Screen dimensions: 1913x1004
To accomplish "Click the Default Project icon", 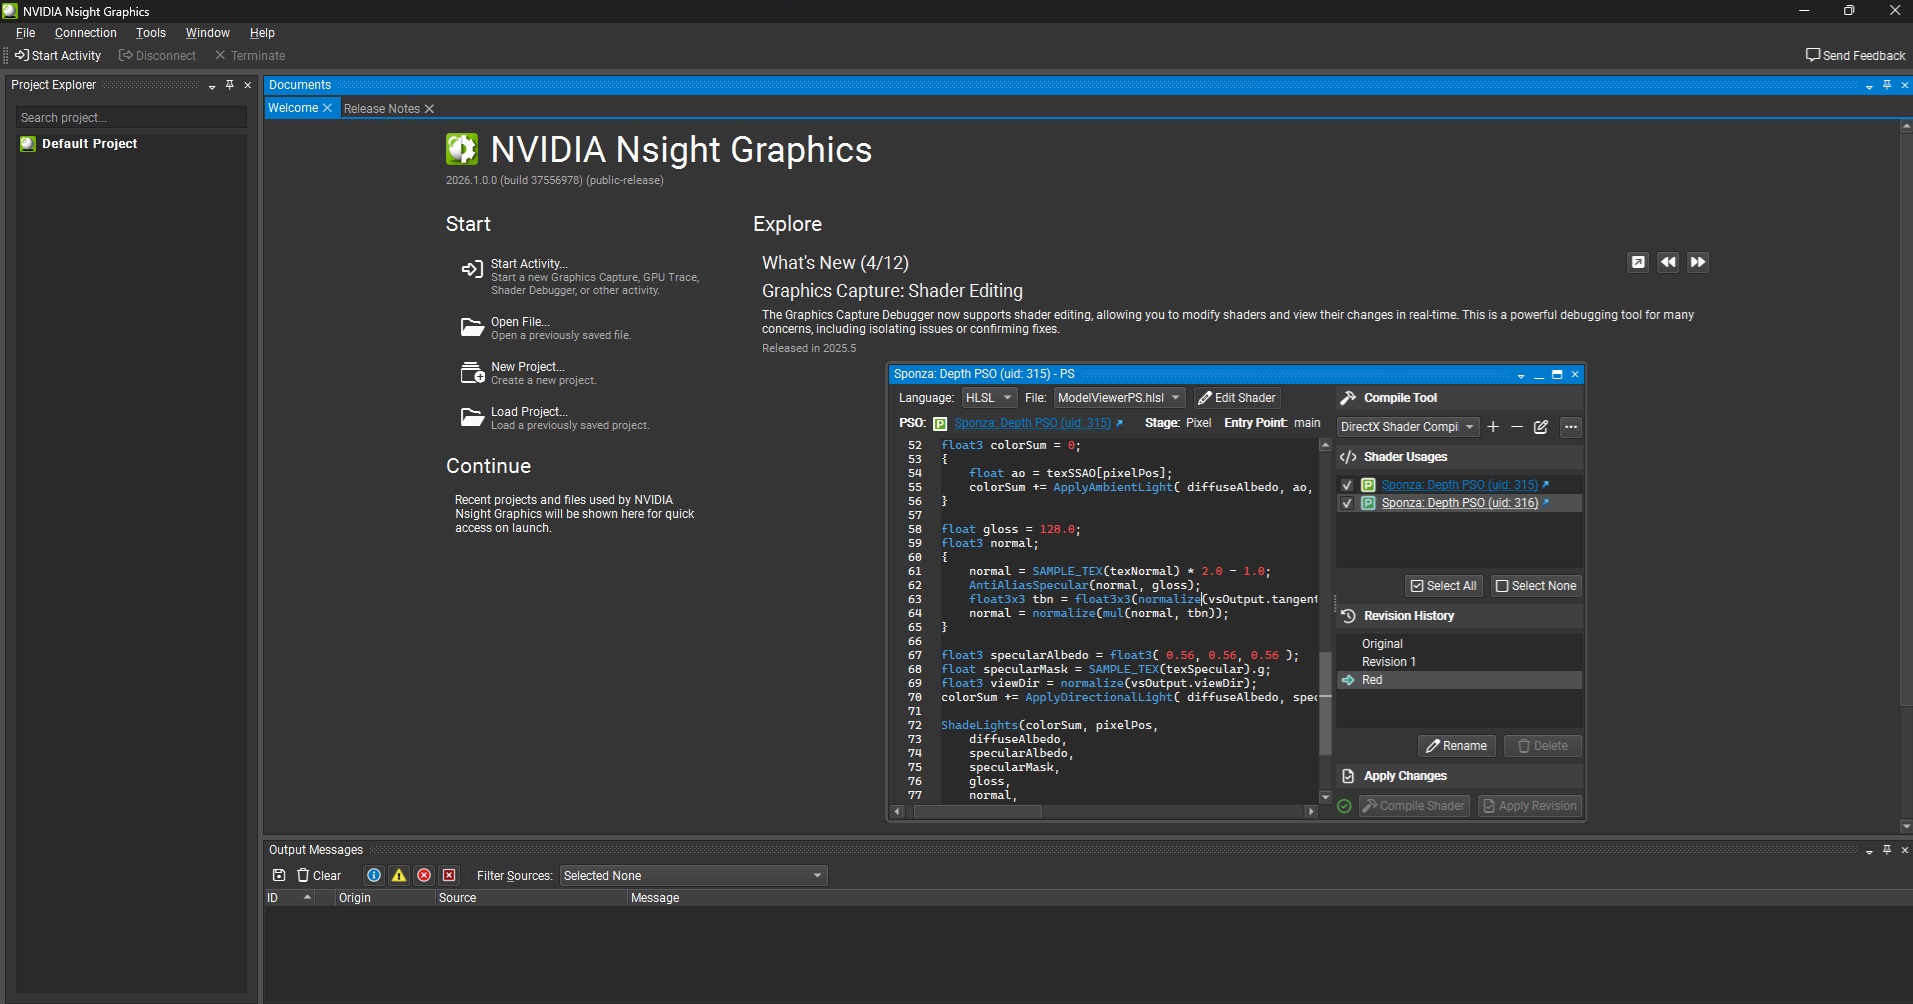I will click(x=28, y=144).
